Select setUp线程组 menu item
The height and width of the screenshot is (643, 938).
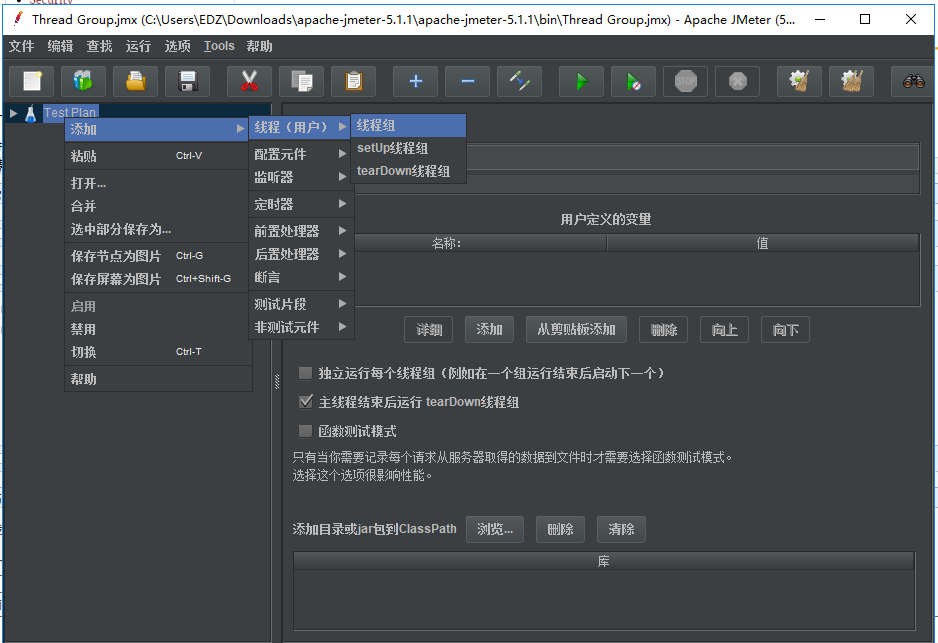click(408, 148)
